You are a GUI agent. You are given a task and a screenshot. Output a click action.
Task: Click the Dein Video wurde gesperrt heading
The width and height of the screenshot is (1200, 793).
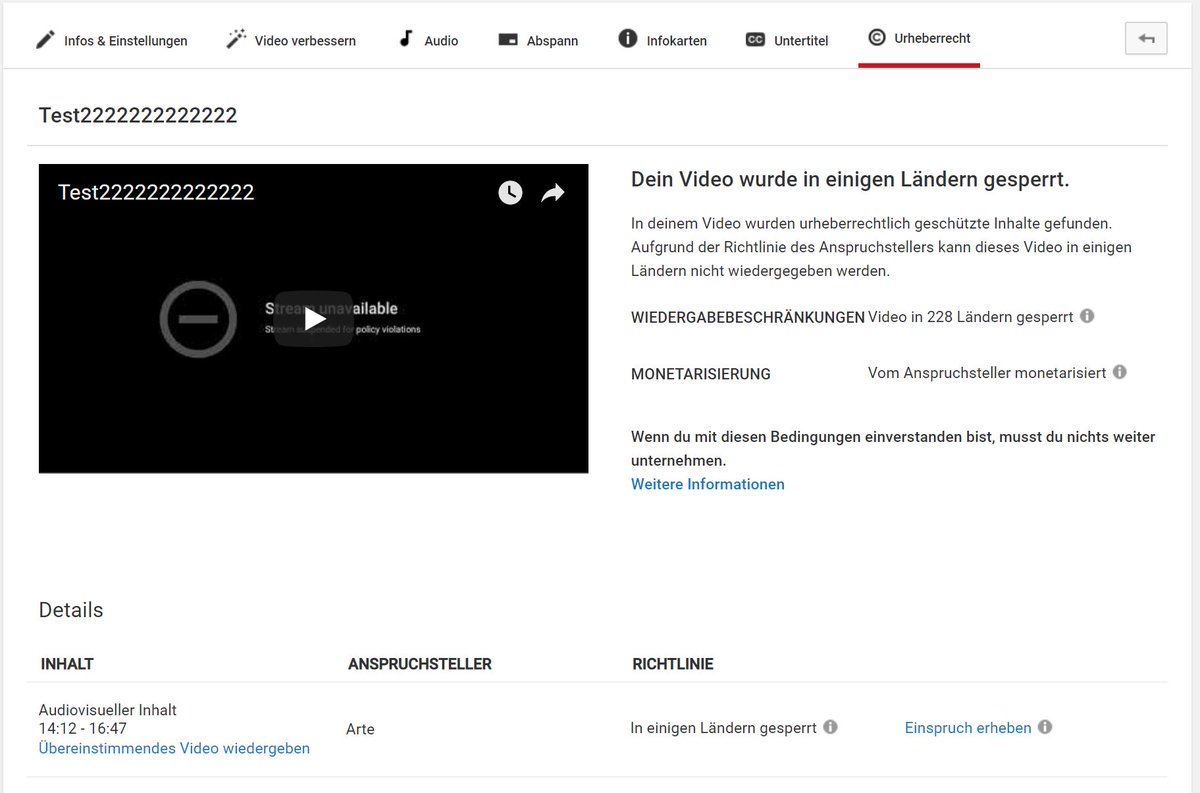pos(850,180)
